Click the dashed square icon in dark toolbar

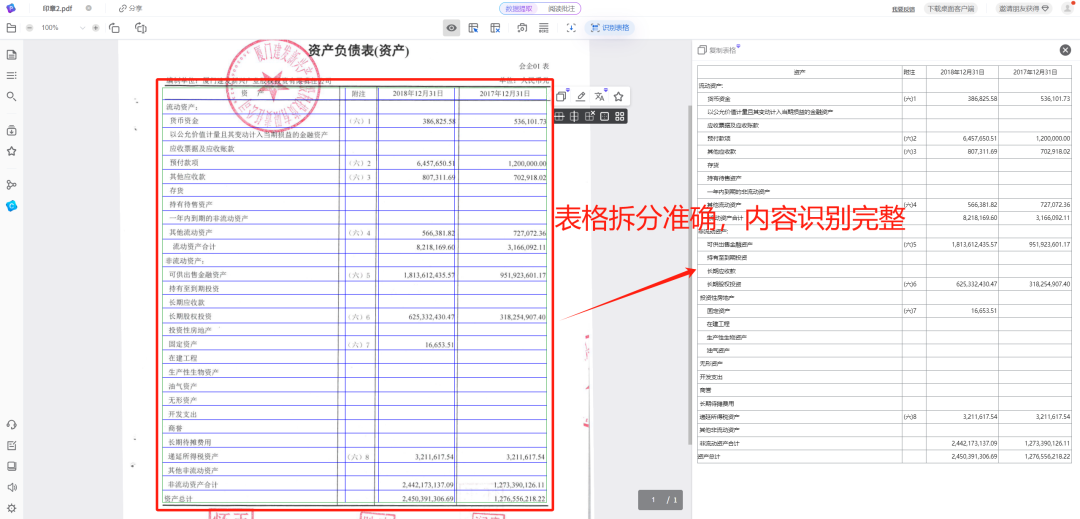tap(605, 116)
